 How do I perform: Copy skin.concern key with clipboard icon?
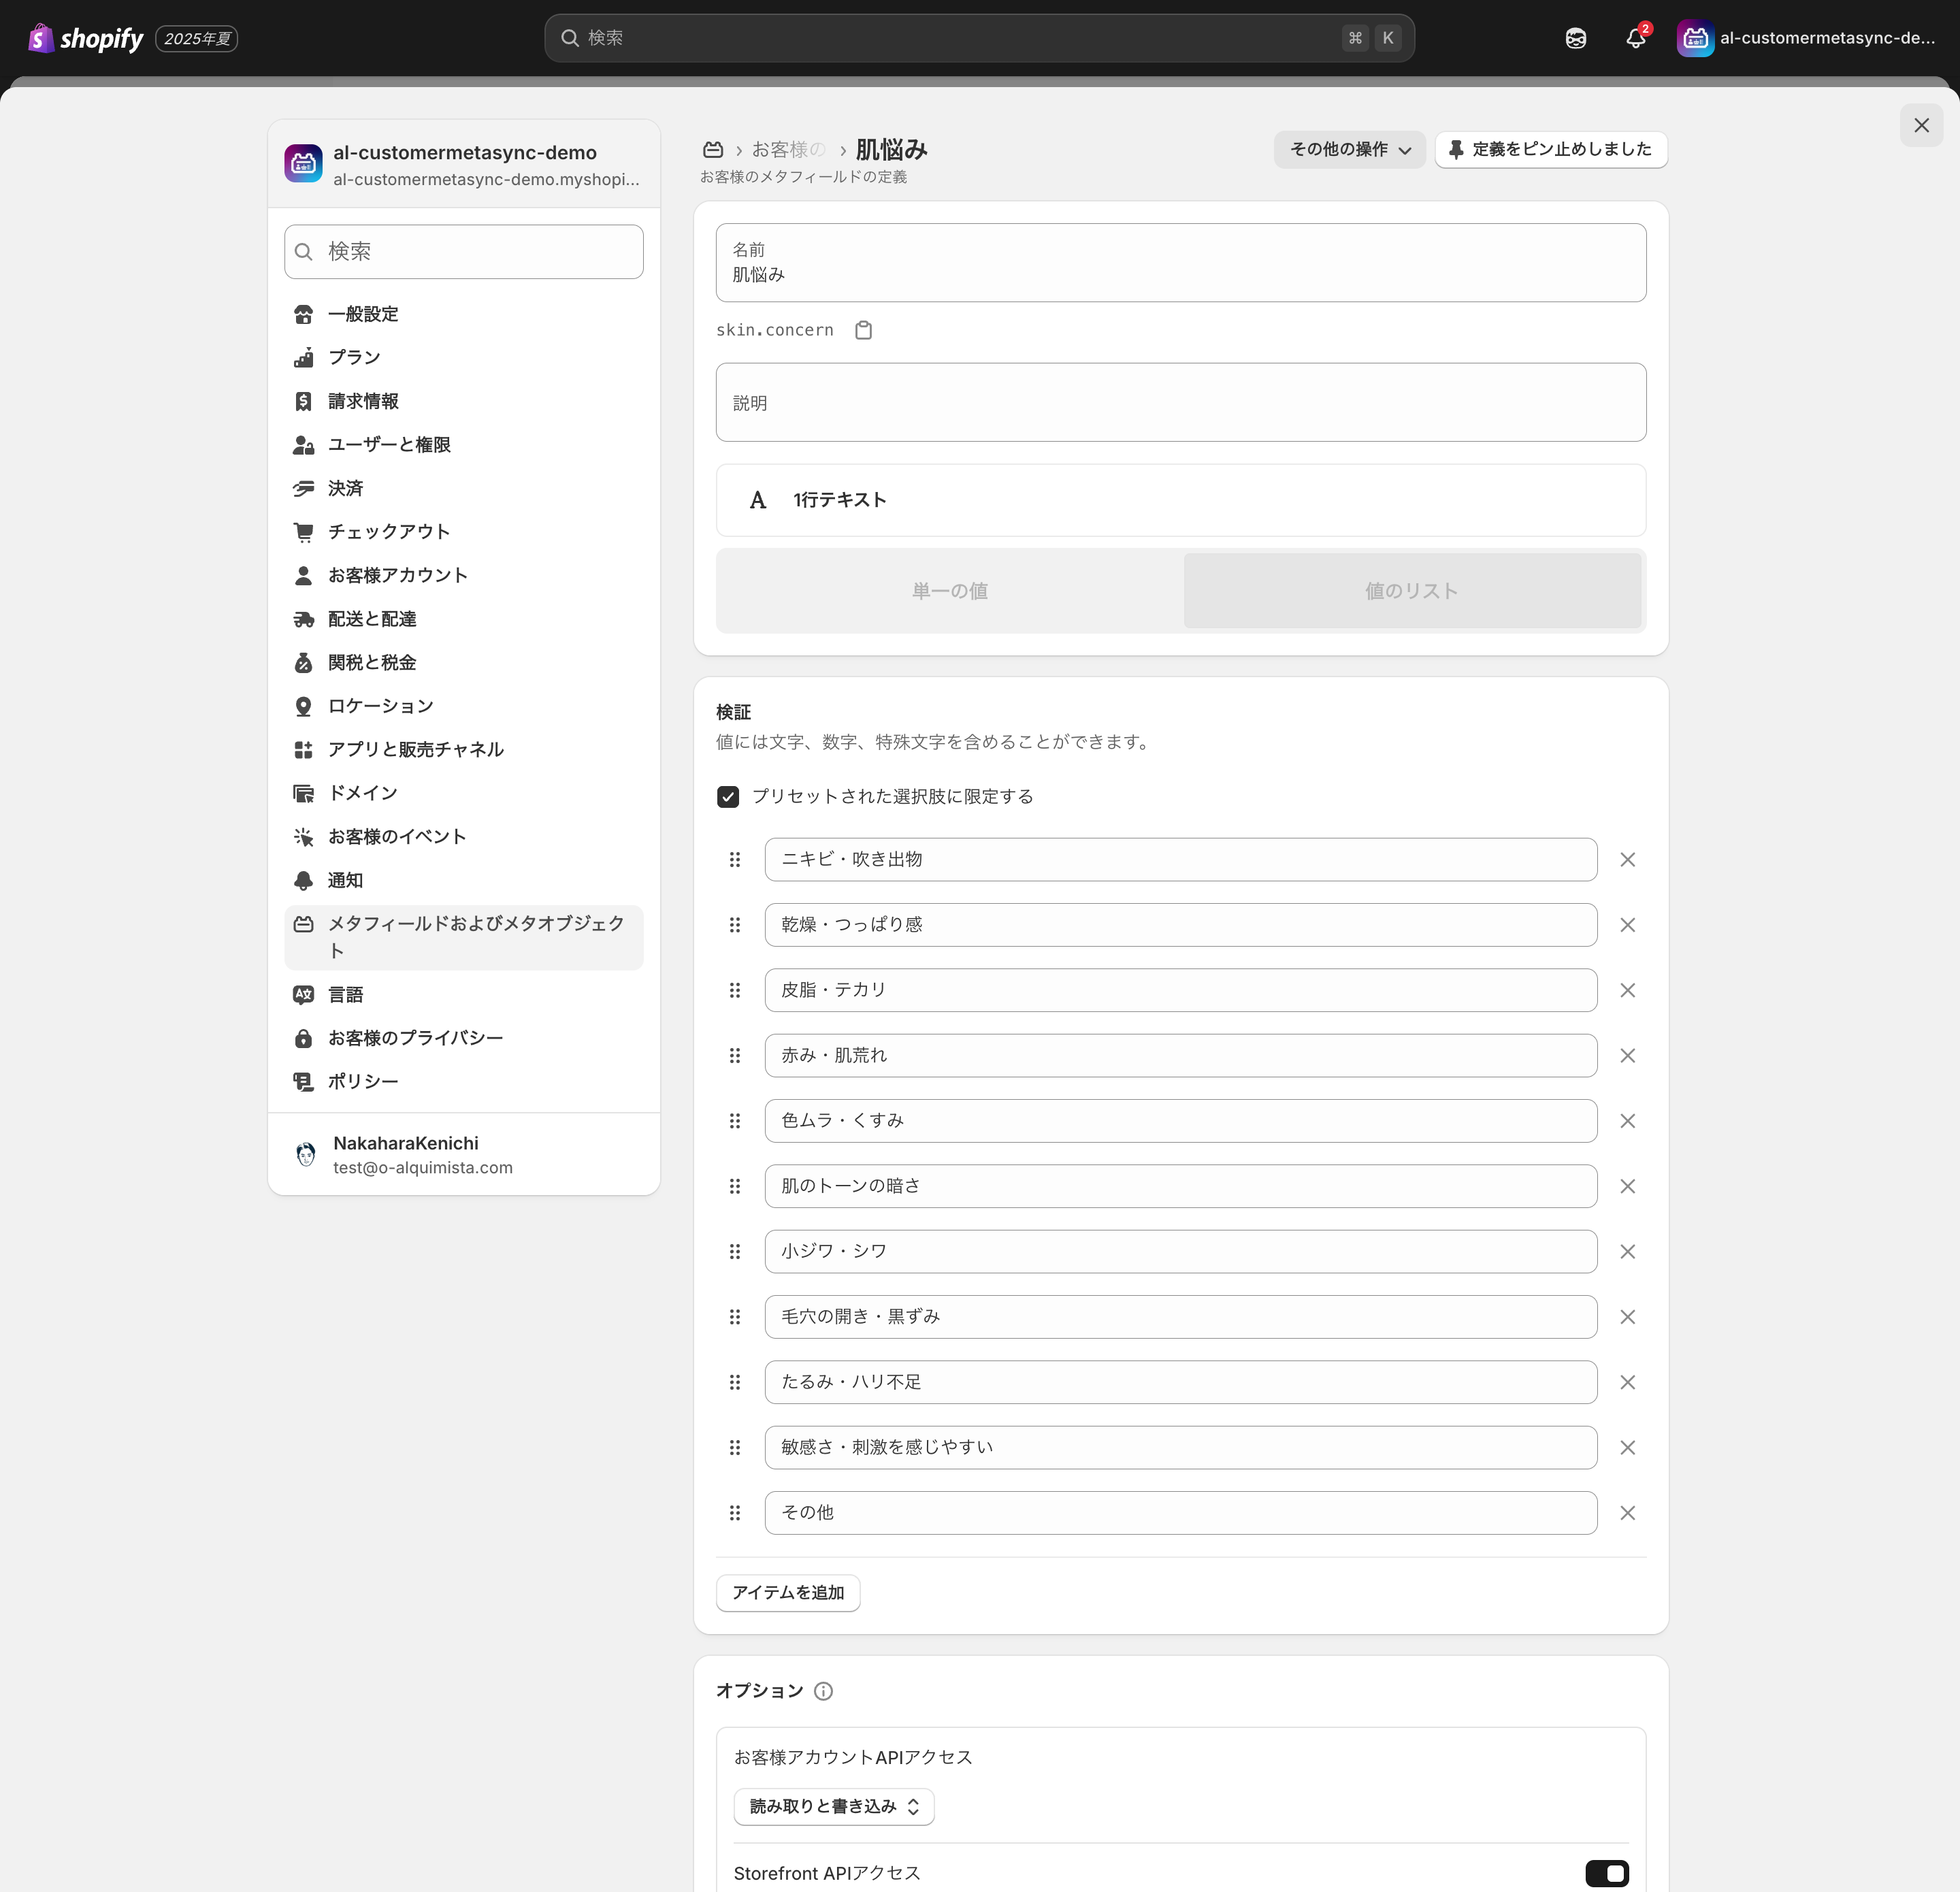pyautogui.click(x=864, y=330)
